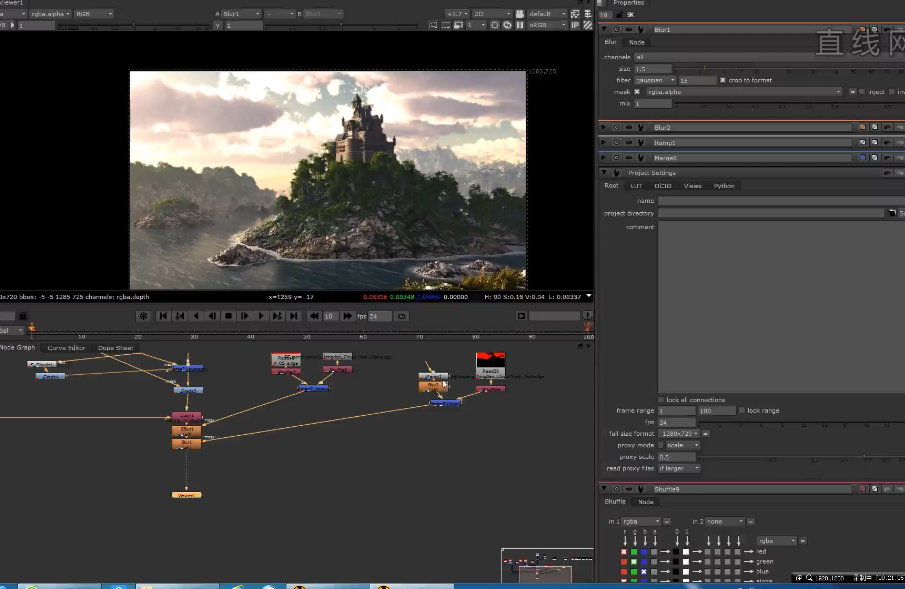Screen dimensions: 905x589
Task: Open the 2D view mode dropdown
Action: [492, 14]
